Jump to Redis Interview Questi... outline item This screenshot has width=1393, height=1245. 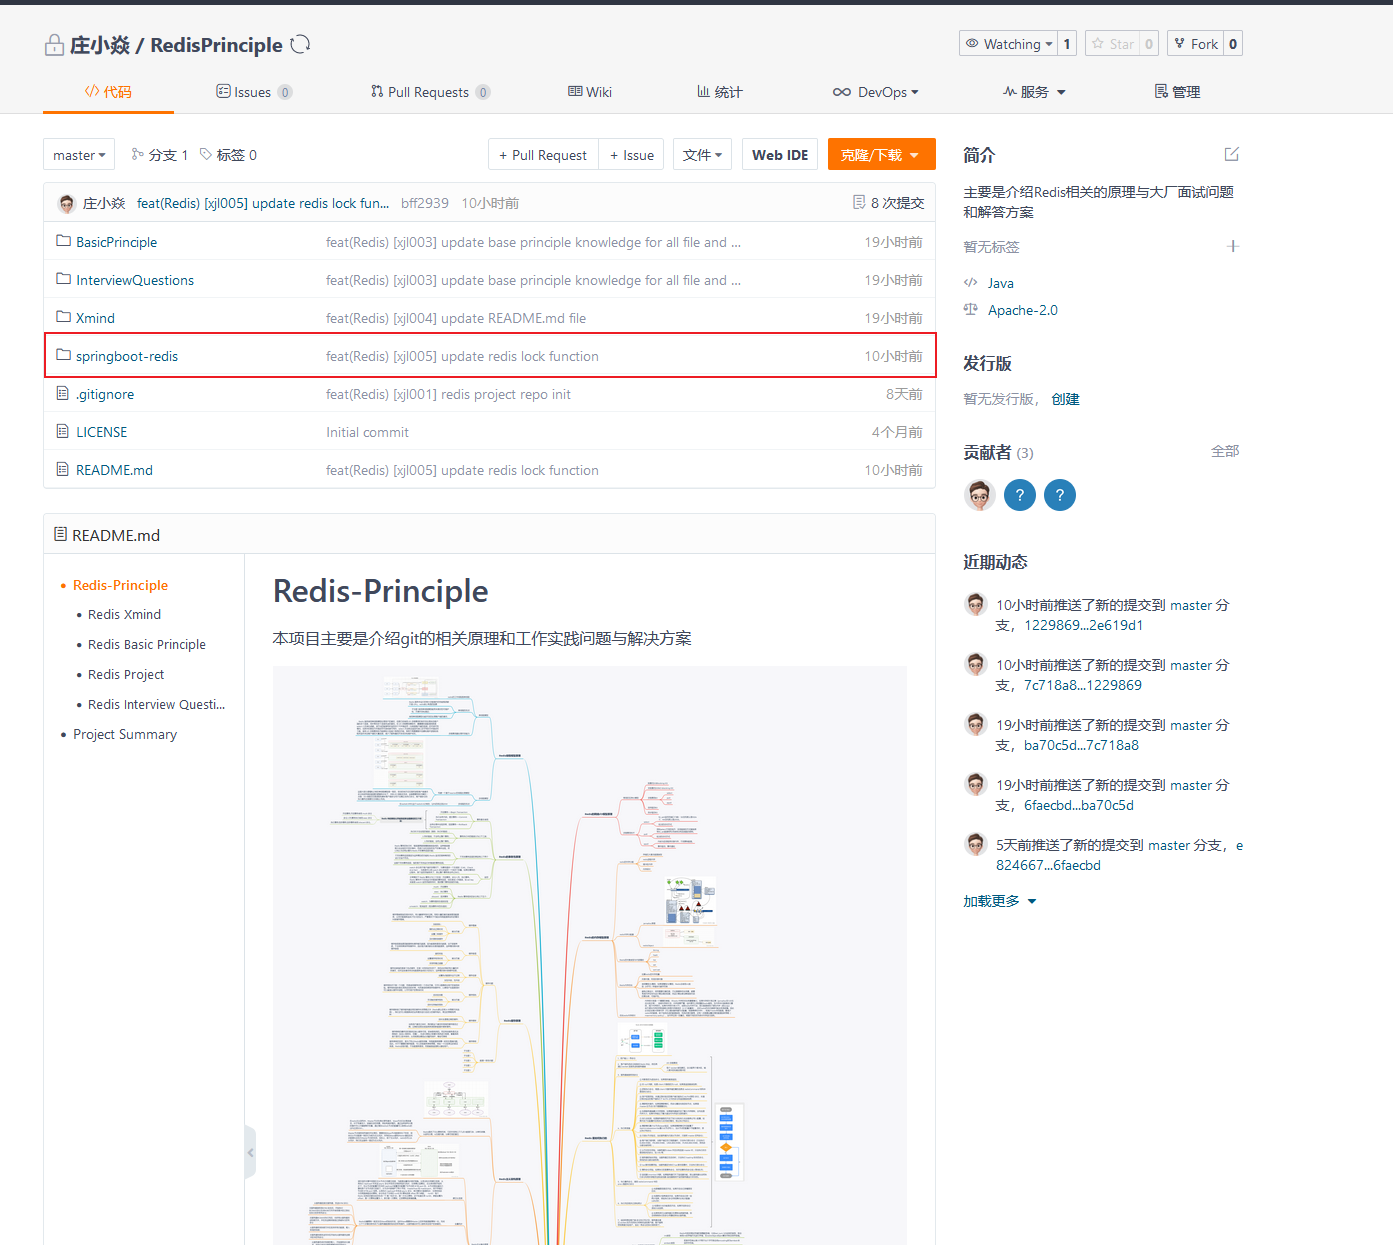click(x=156, y=704)
